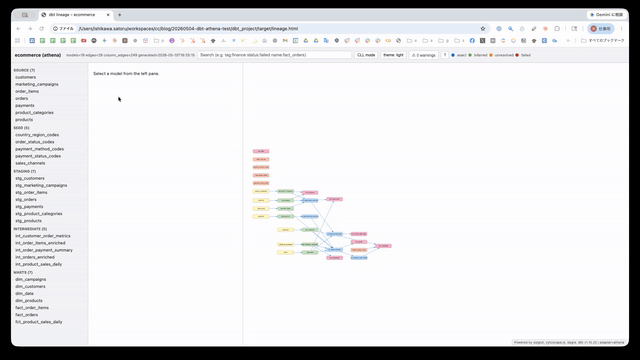Open the question mark help button
This screenshot has height=360, width=640.
tap(444, 55)
